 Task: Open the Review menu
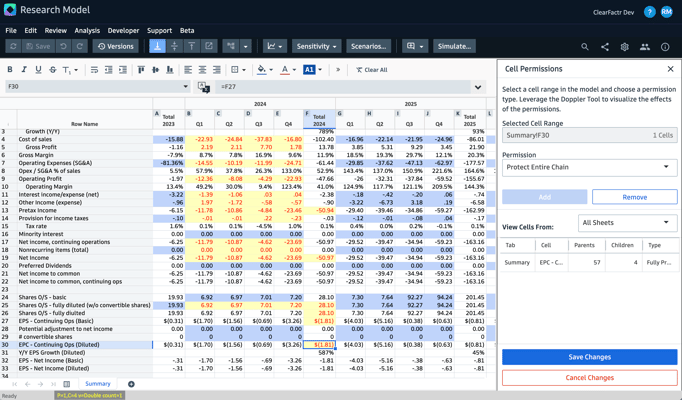click(56, 30)
